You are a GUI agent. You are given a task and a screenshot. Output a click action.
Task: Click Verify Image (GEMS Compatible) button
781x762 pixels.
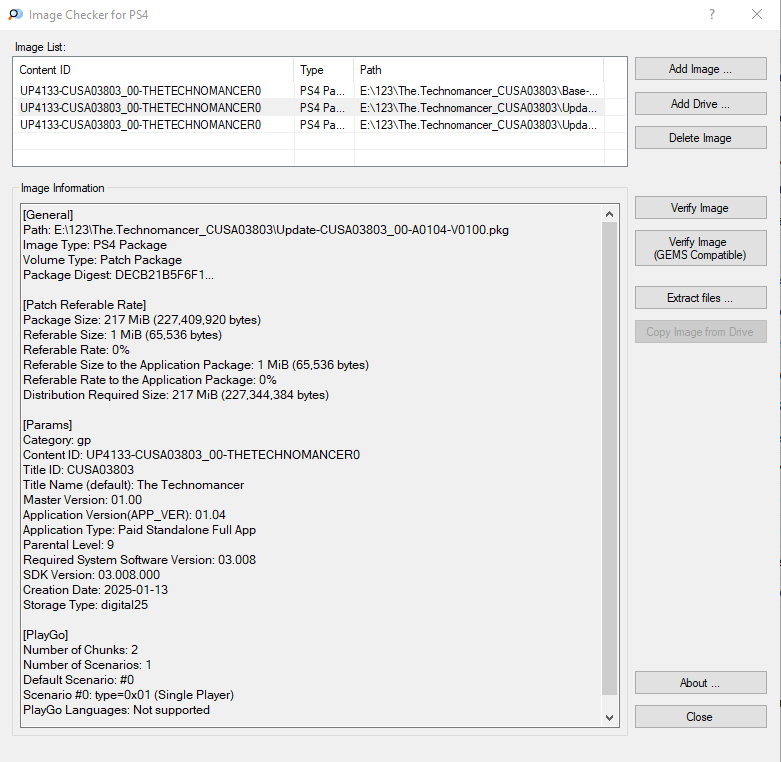(x=700, y=248)
